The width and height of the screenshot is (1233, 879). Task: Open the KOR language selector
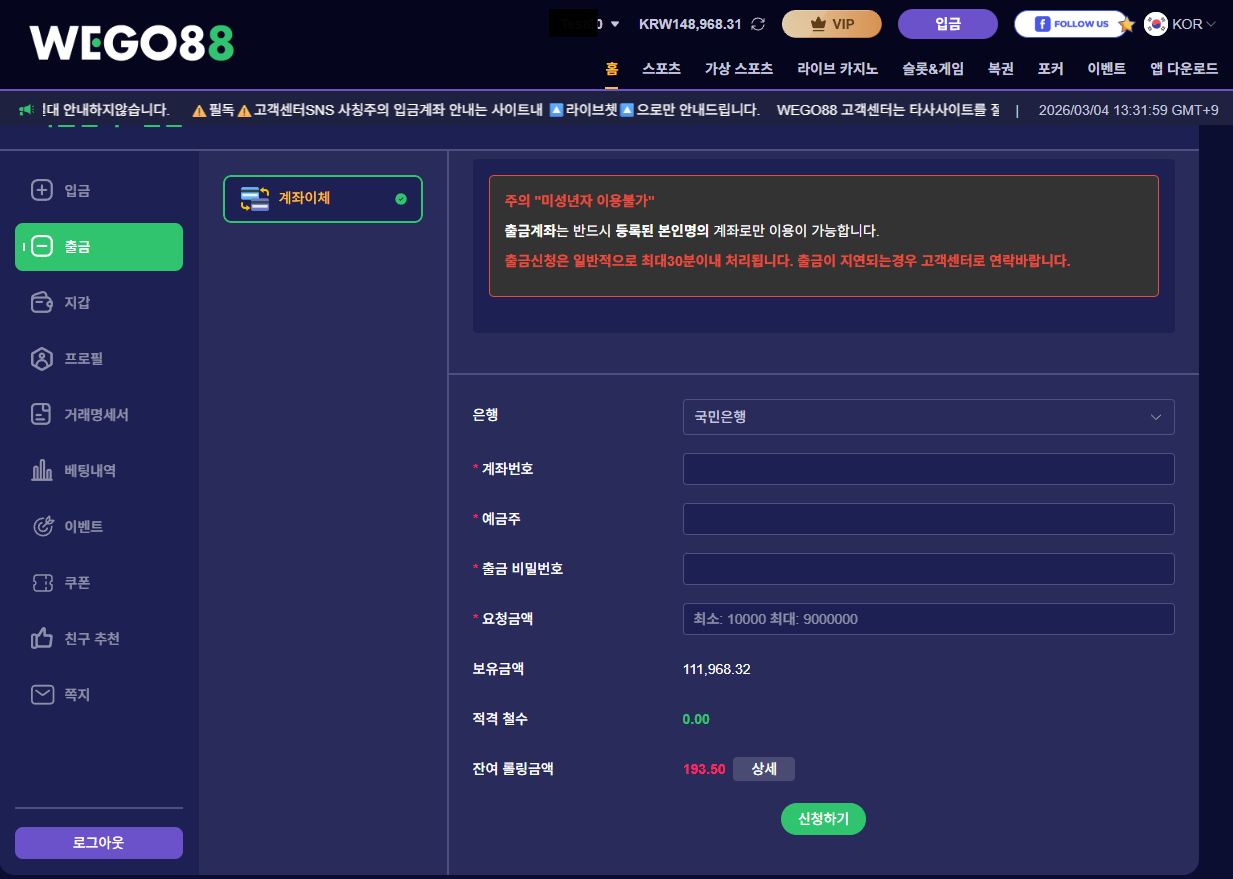coord(1179,24)
